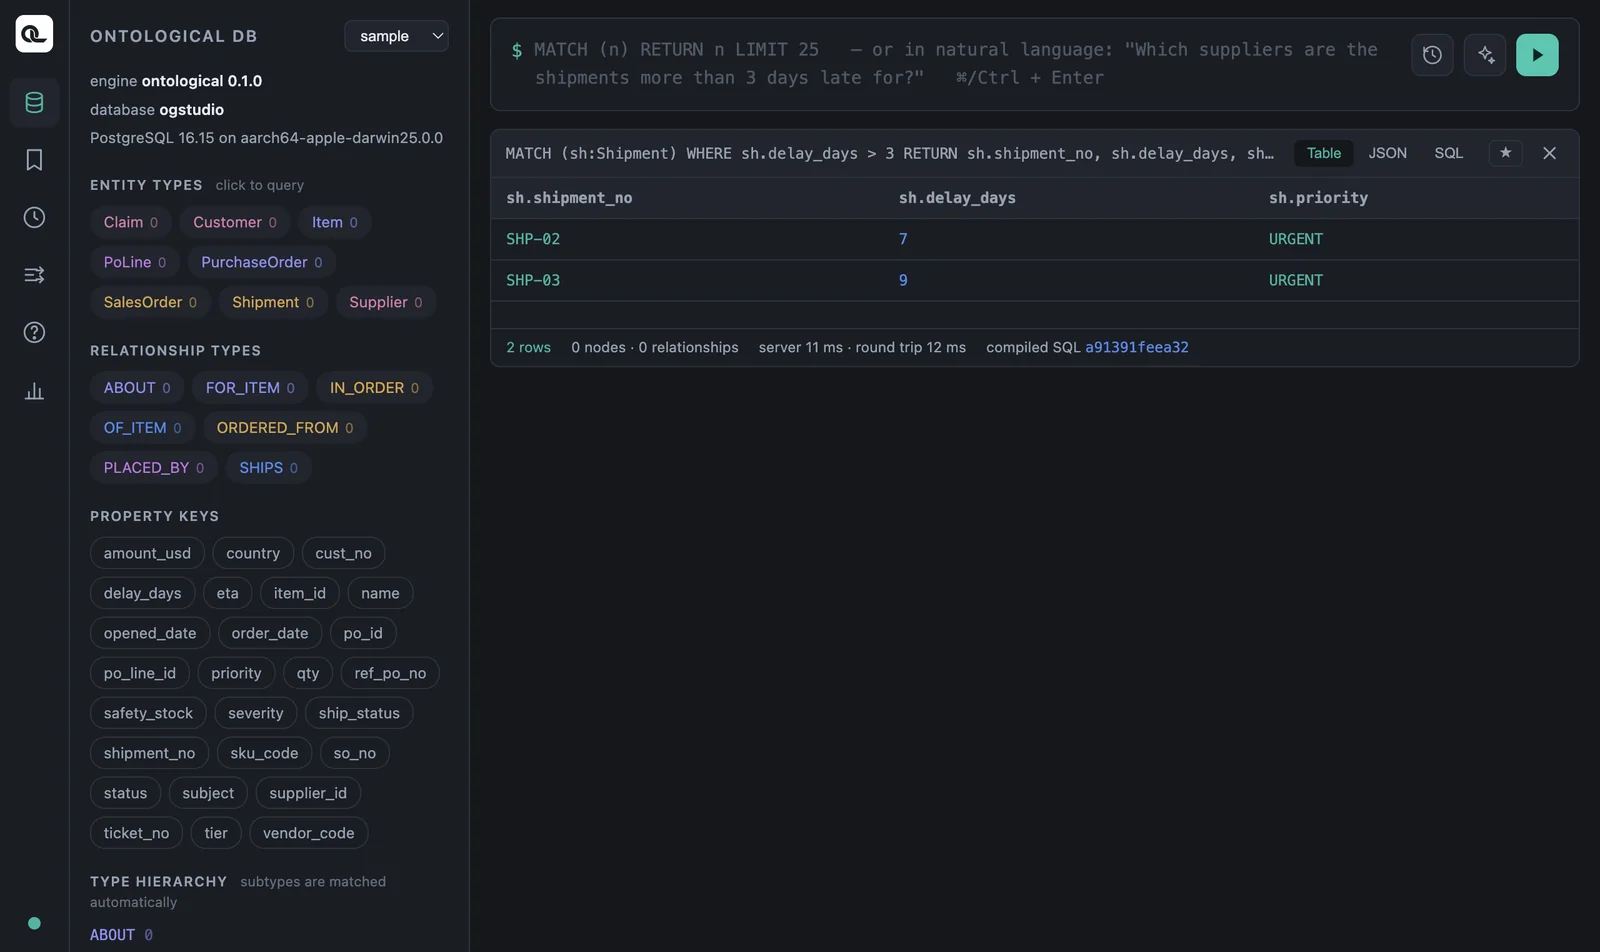Open compiled SQL link a91391feea32
This screenshot has width=1600, height=952.
1136,347
